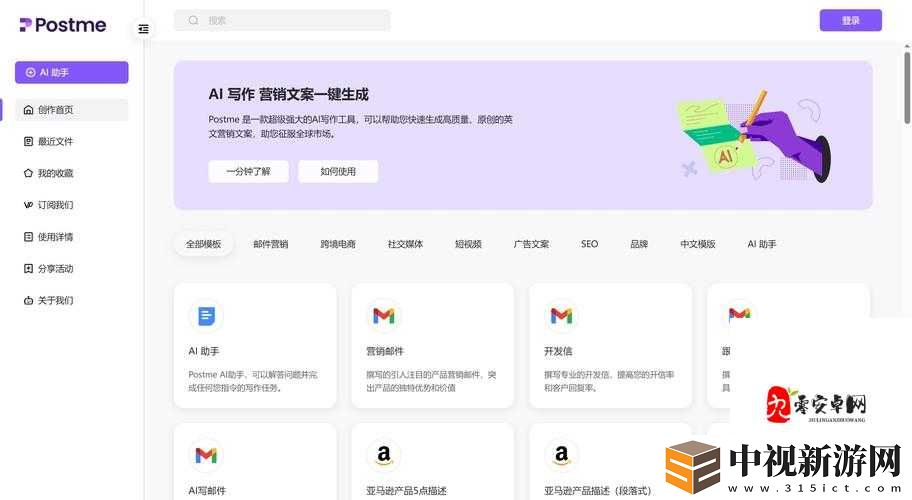This screenshot has height=500, width=912.
Task: Click the document icon next to 使用详情
Action: pyautogui.click(x=28, y=237)
